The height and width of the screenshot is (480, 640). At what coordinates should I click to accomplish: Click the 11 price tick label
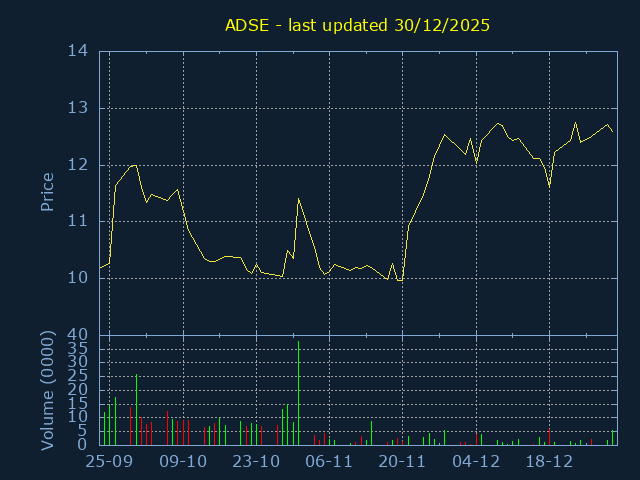pos(77,221)
